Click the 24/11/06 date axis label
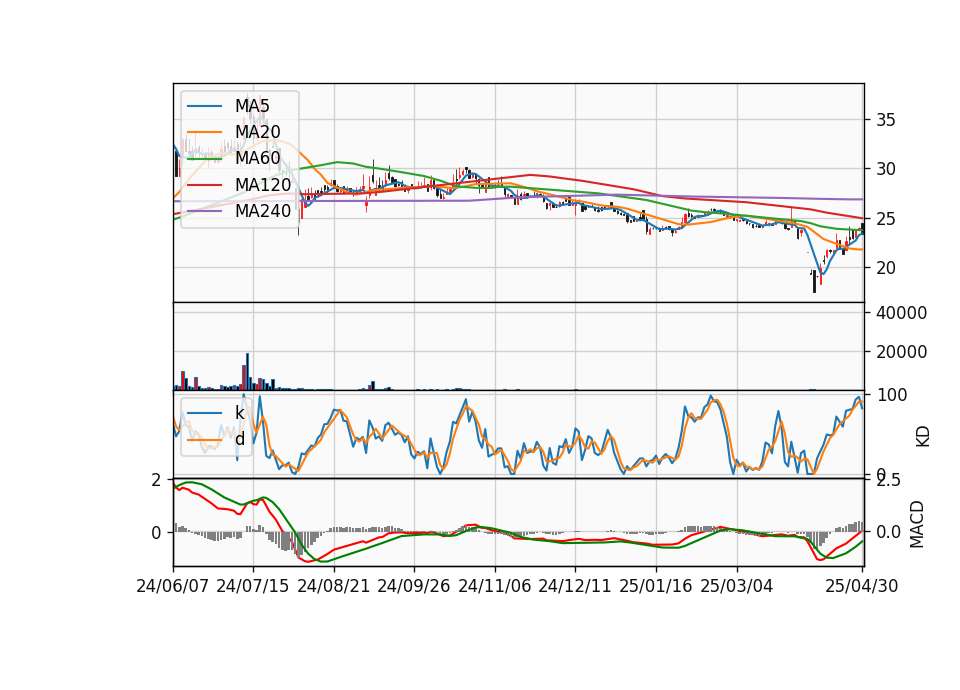The height and width of the screenshot is (690, 960). coord(495,586)
